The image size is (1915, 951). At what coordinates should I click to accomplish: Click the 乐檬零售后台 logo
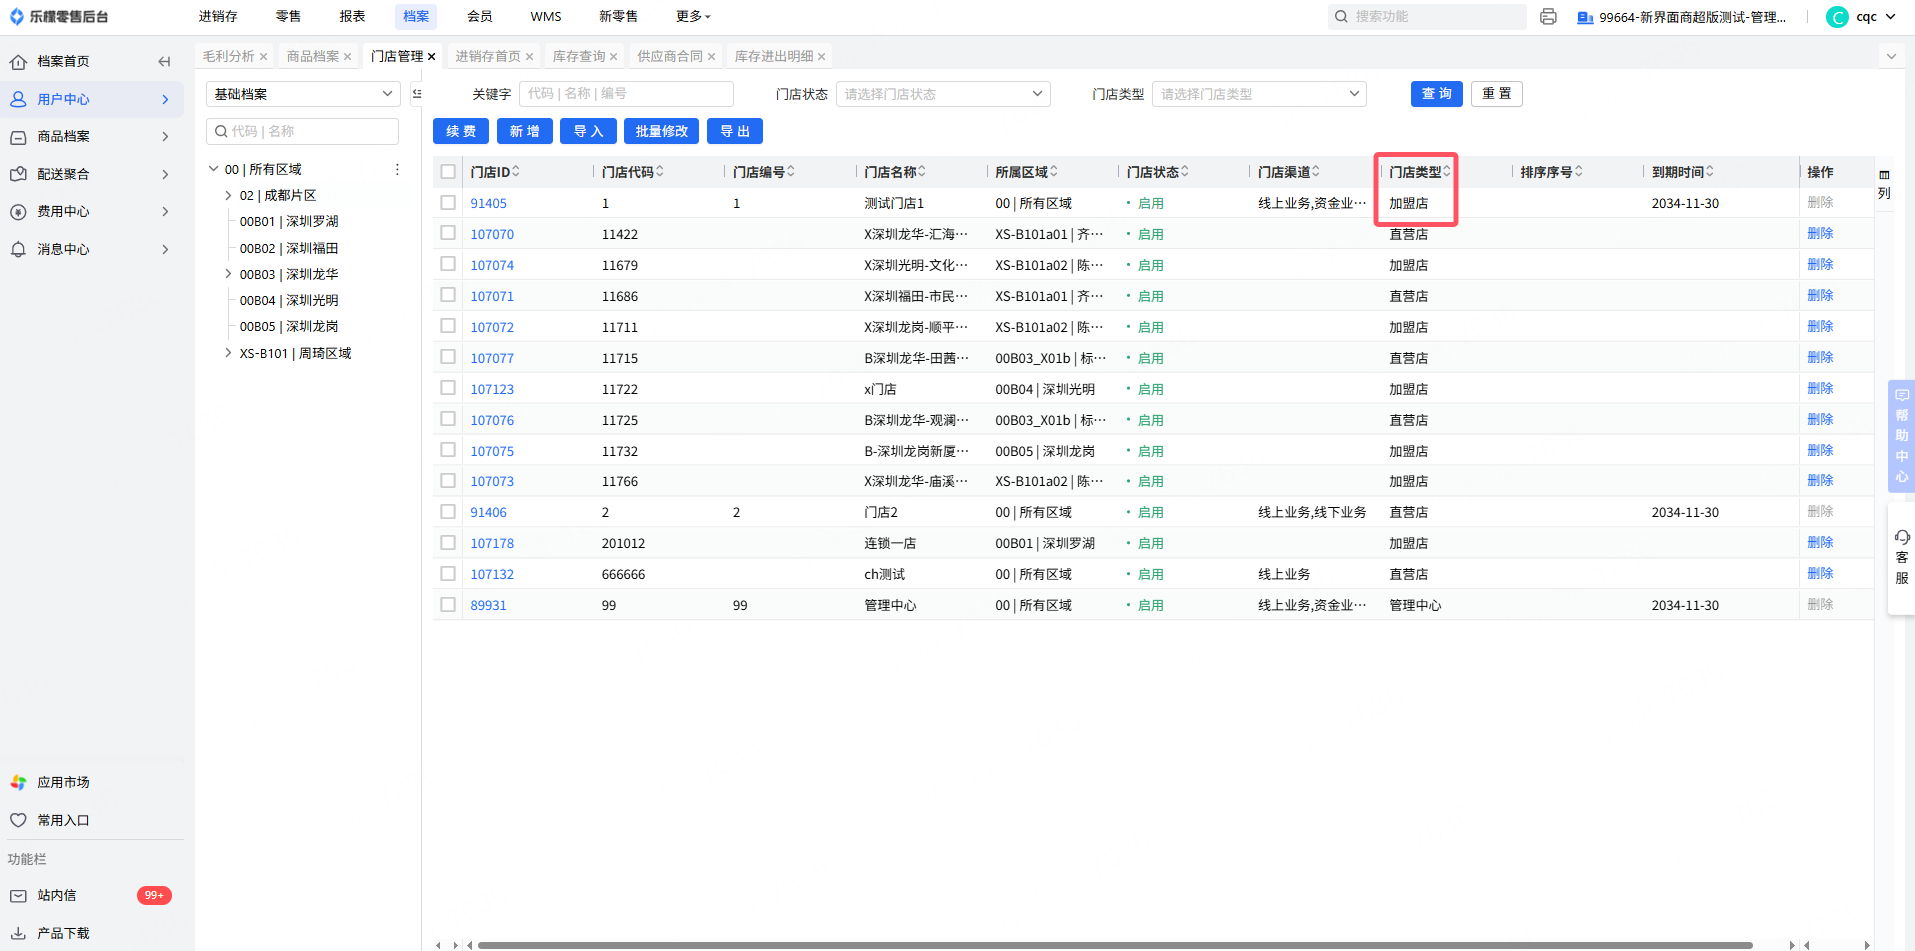coord(59,17)
